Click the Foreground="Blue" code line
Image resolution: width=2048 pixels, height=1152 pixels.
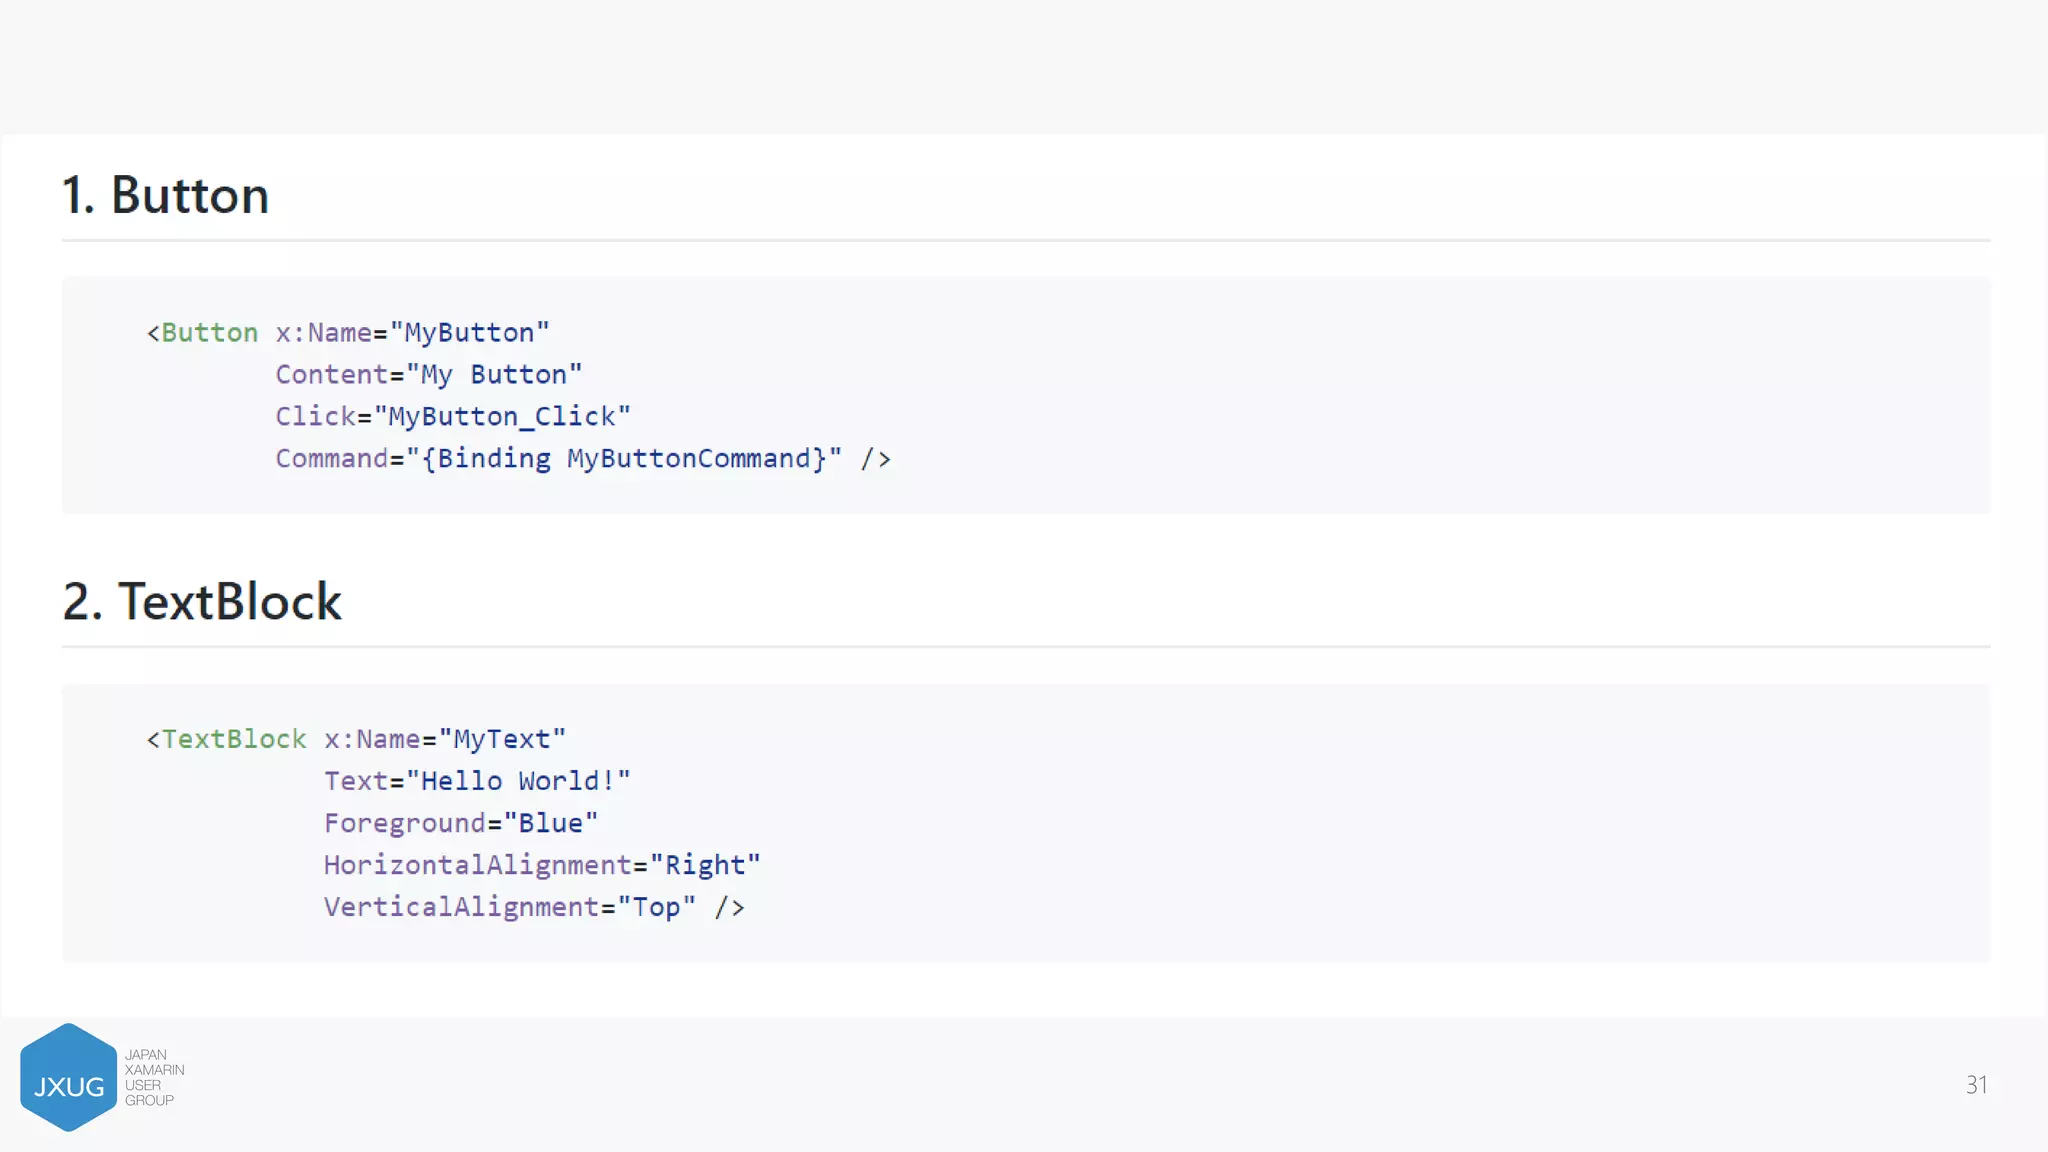click(460, 824)
